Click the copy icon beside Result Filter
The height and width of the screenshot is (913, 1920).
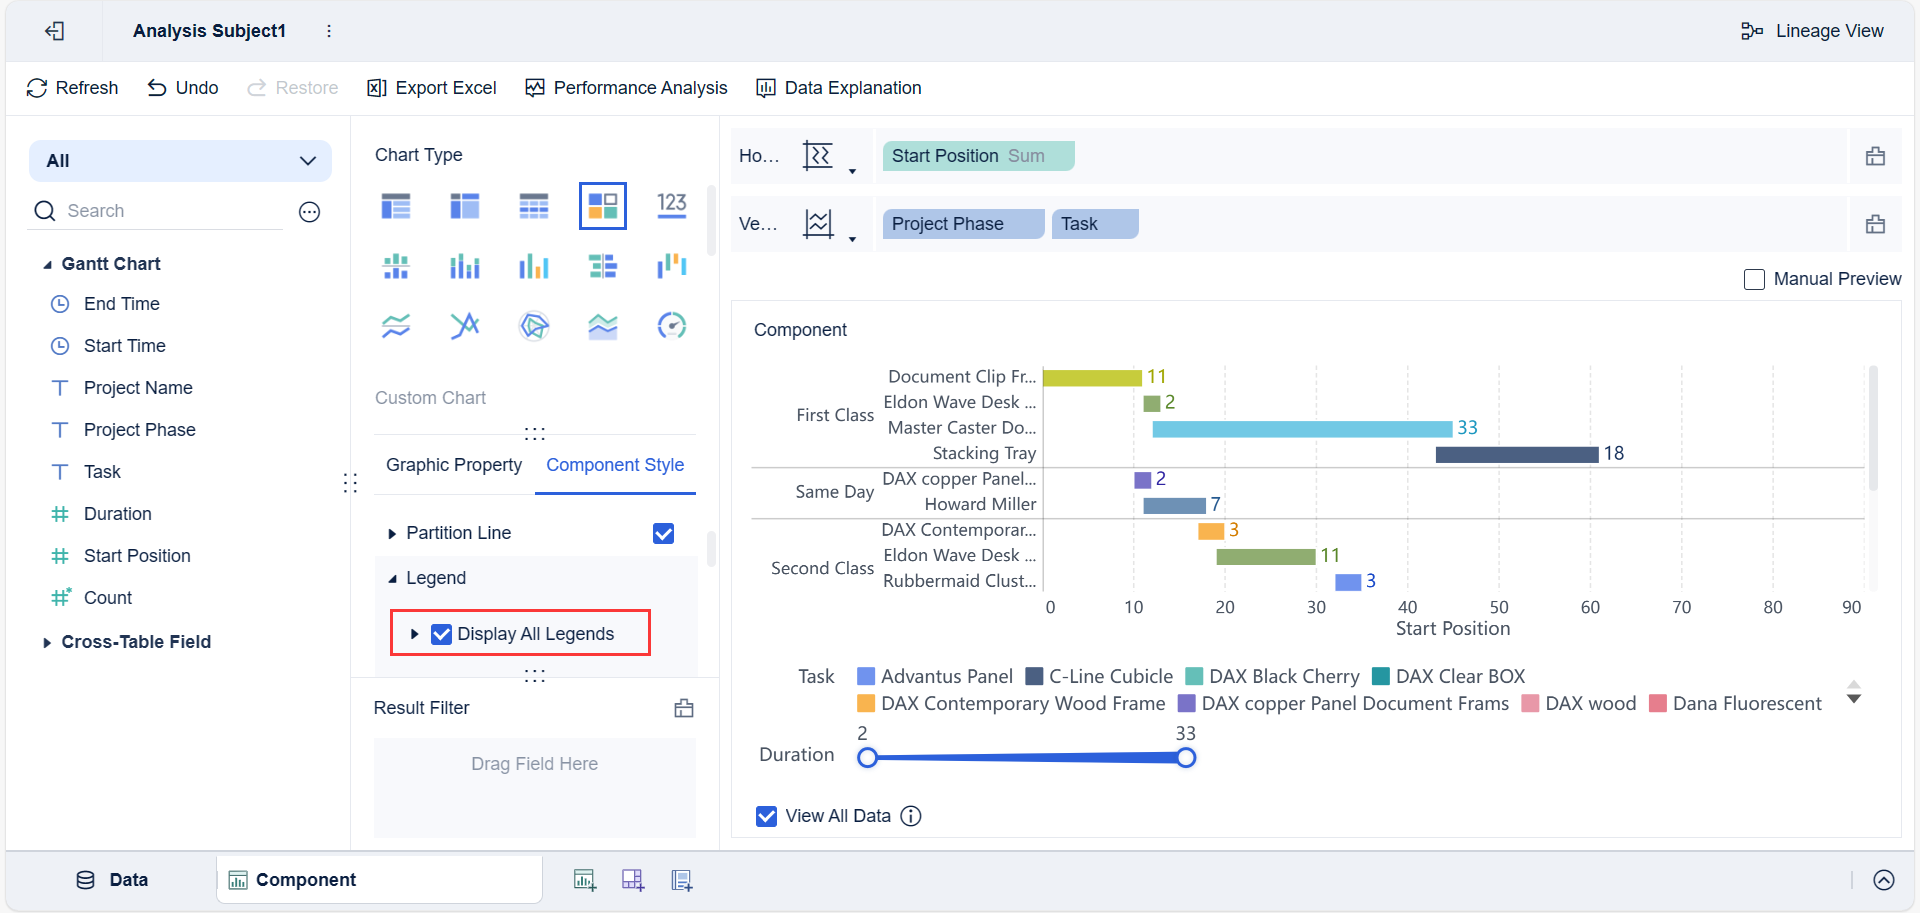[x=684, y=707]
